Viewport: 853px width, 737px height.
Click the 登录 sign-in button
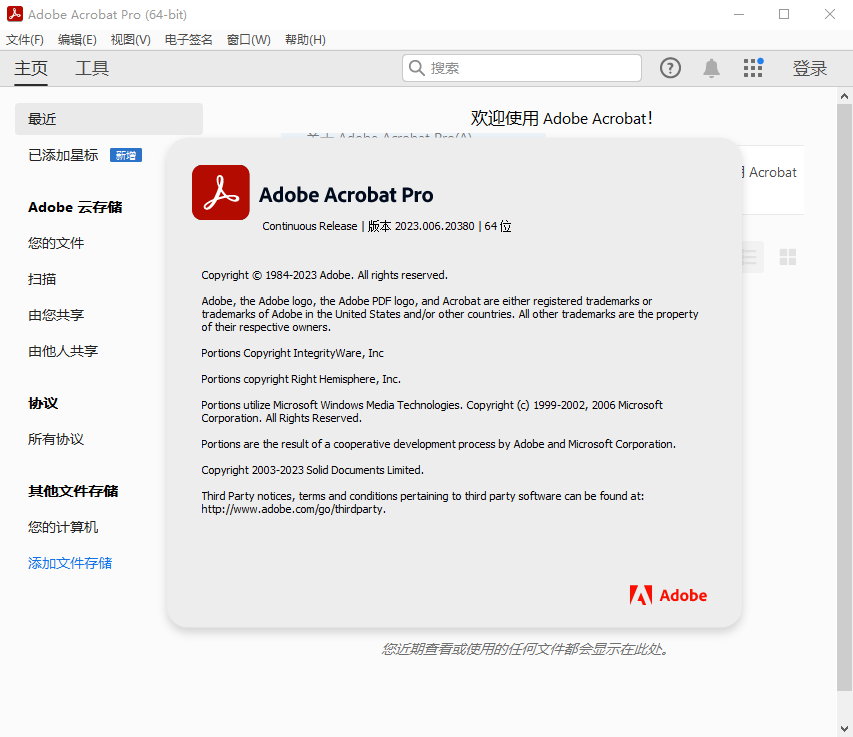[x=809, y=69]
